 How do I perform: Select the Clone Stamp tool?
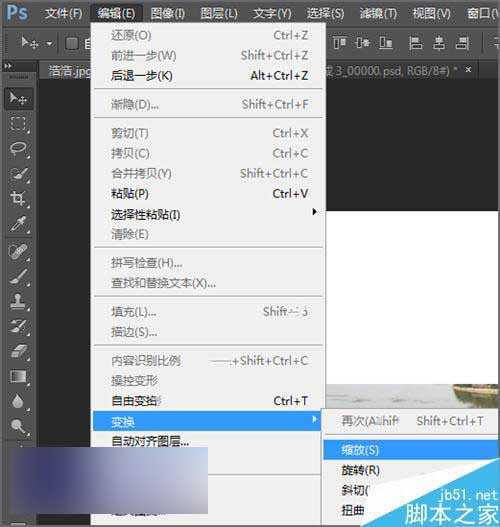pyautogui.click(x=18, y=301)
